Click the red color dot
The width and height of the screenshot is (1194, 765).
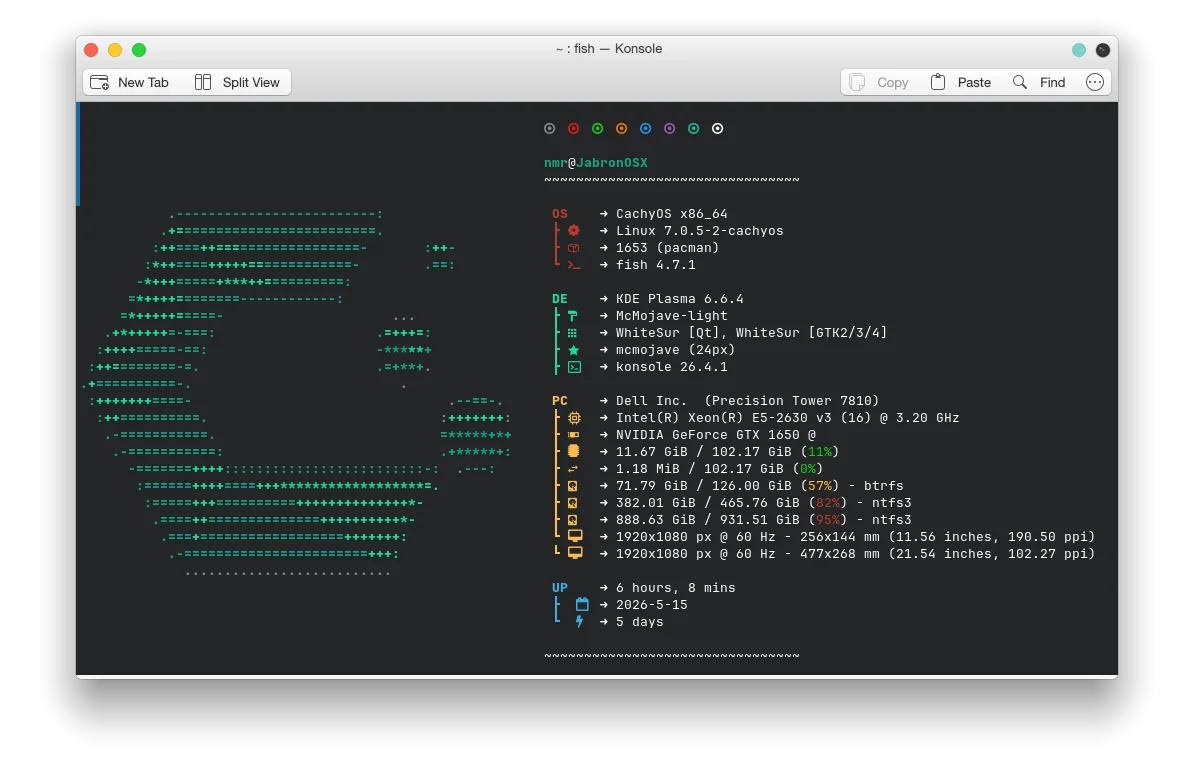[573, 129]
